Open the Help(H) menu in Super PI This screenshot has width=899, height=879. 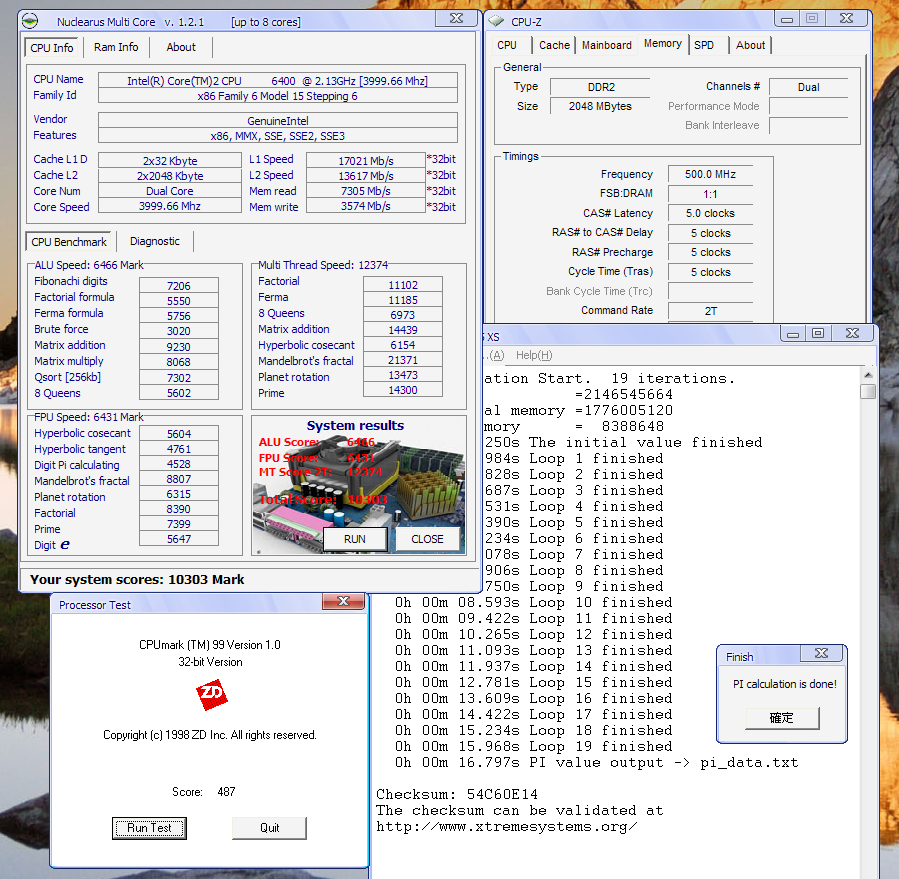point(534,355)
